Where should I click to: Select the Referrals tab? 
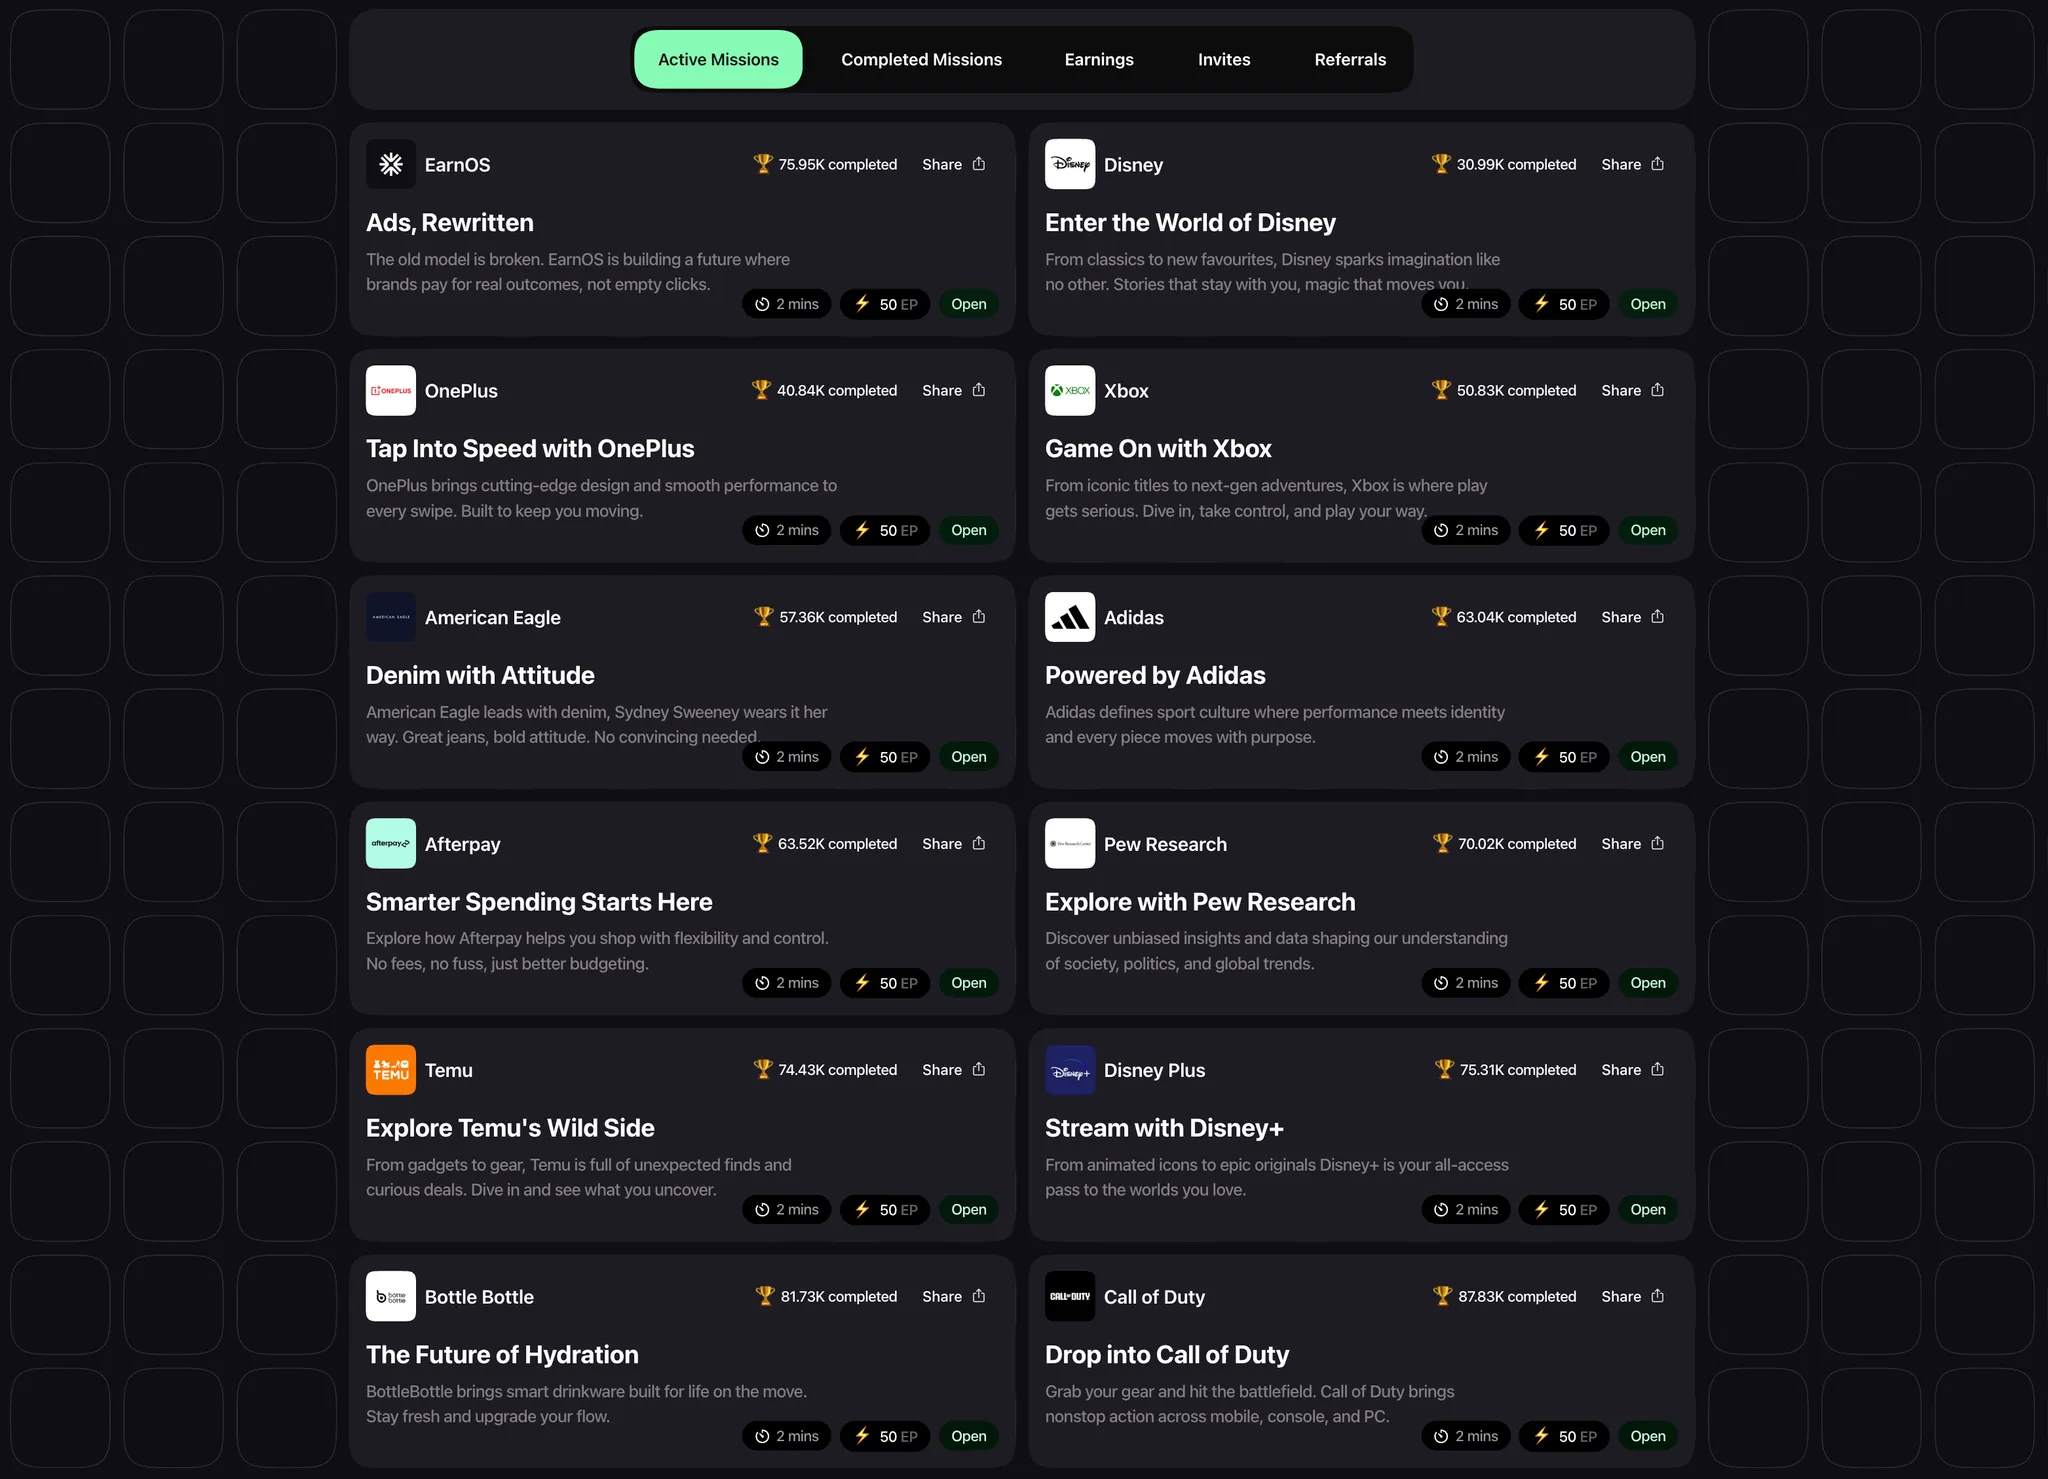coord(1349,60)
